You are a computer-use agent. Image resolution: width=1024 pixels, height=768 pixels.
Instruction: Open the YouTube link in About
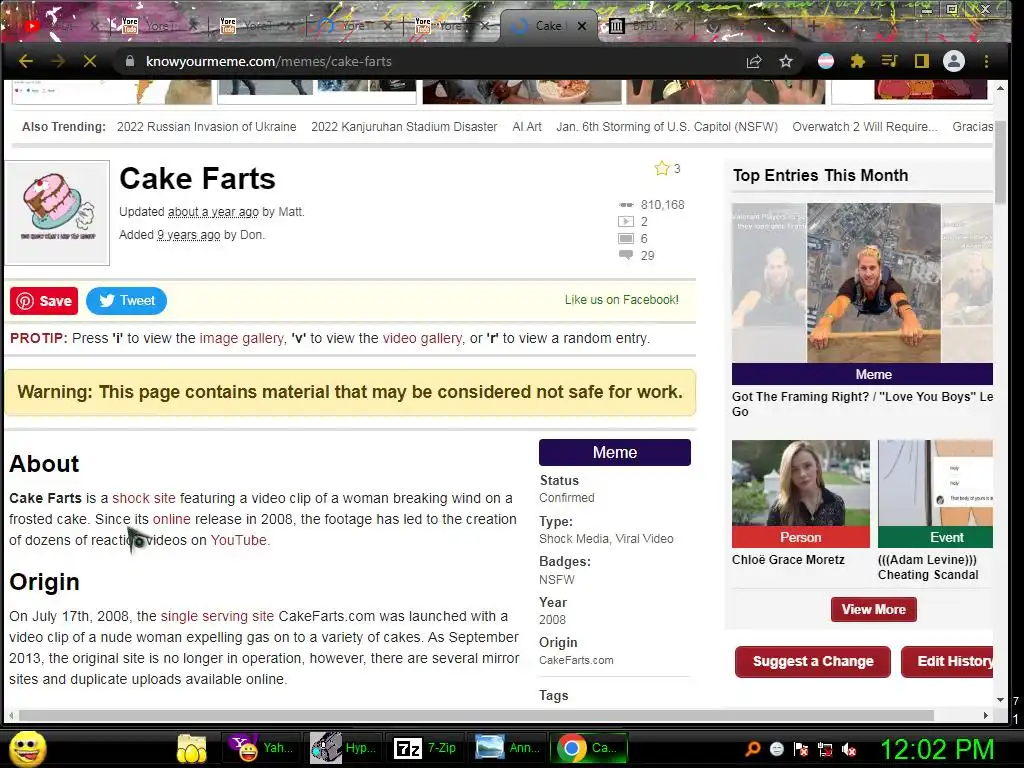pos(238,540)
